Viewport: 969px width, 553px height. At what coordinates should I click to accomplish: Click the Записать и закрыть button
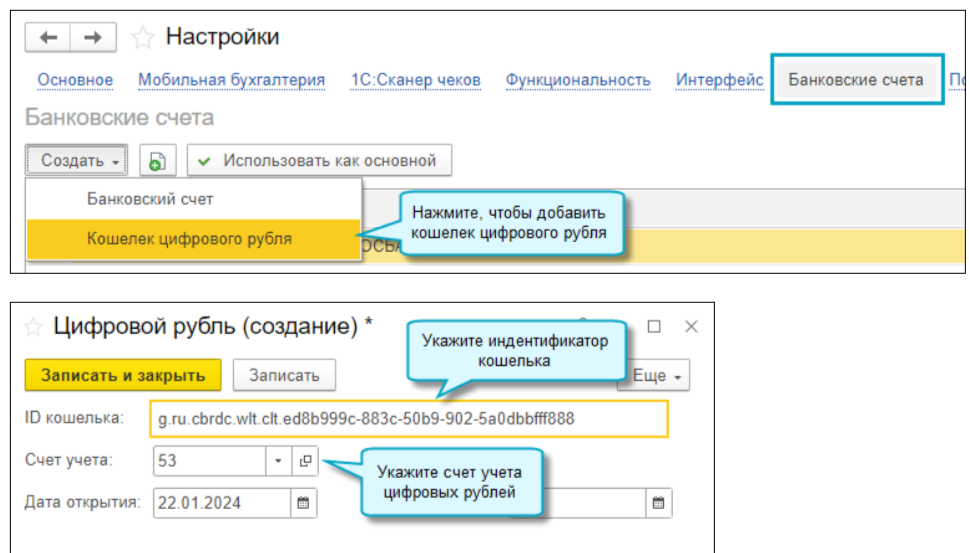(x=123, y=375)
